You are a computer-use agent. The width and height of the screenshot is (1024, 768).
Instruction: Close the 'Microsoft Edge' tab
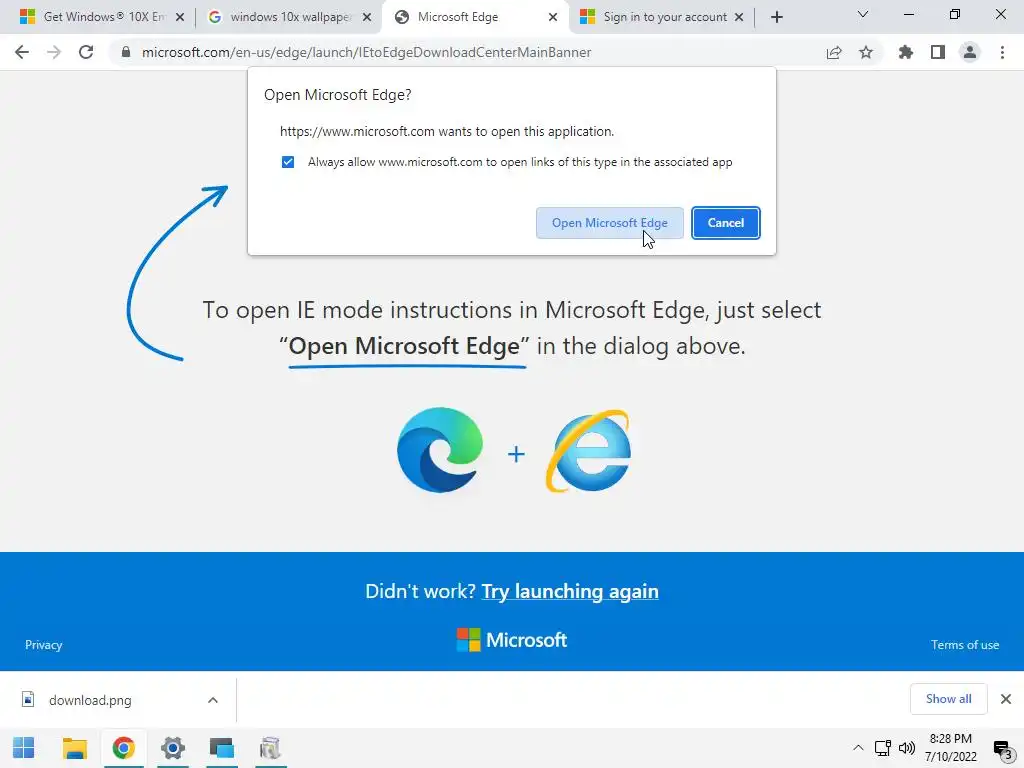pyautogui.click(x=553, y=17)
